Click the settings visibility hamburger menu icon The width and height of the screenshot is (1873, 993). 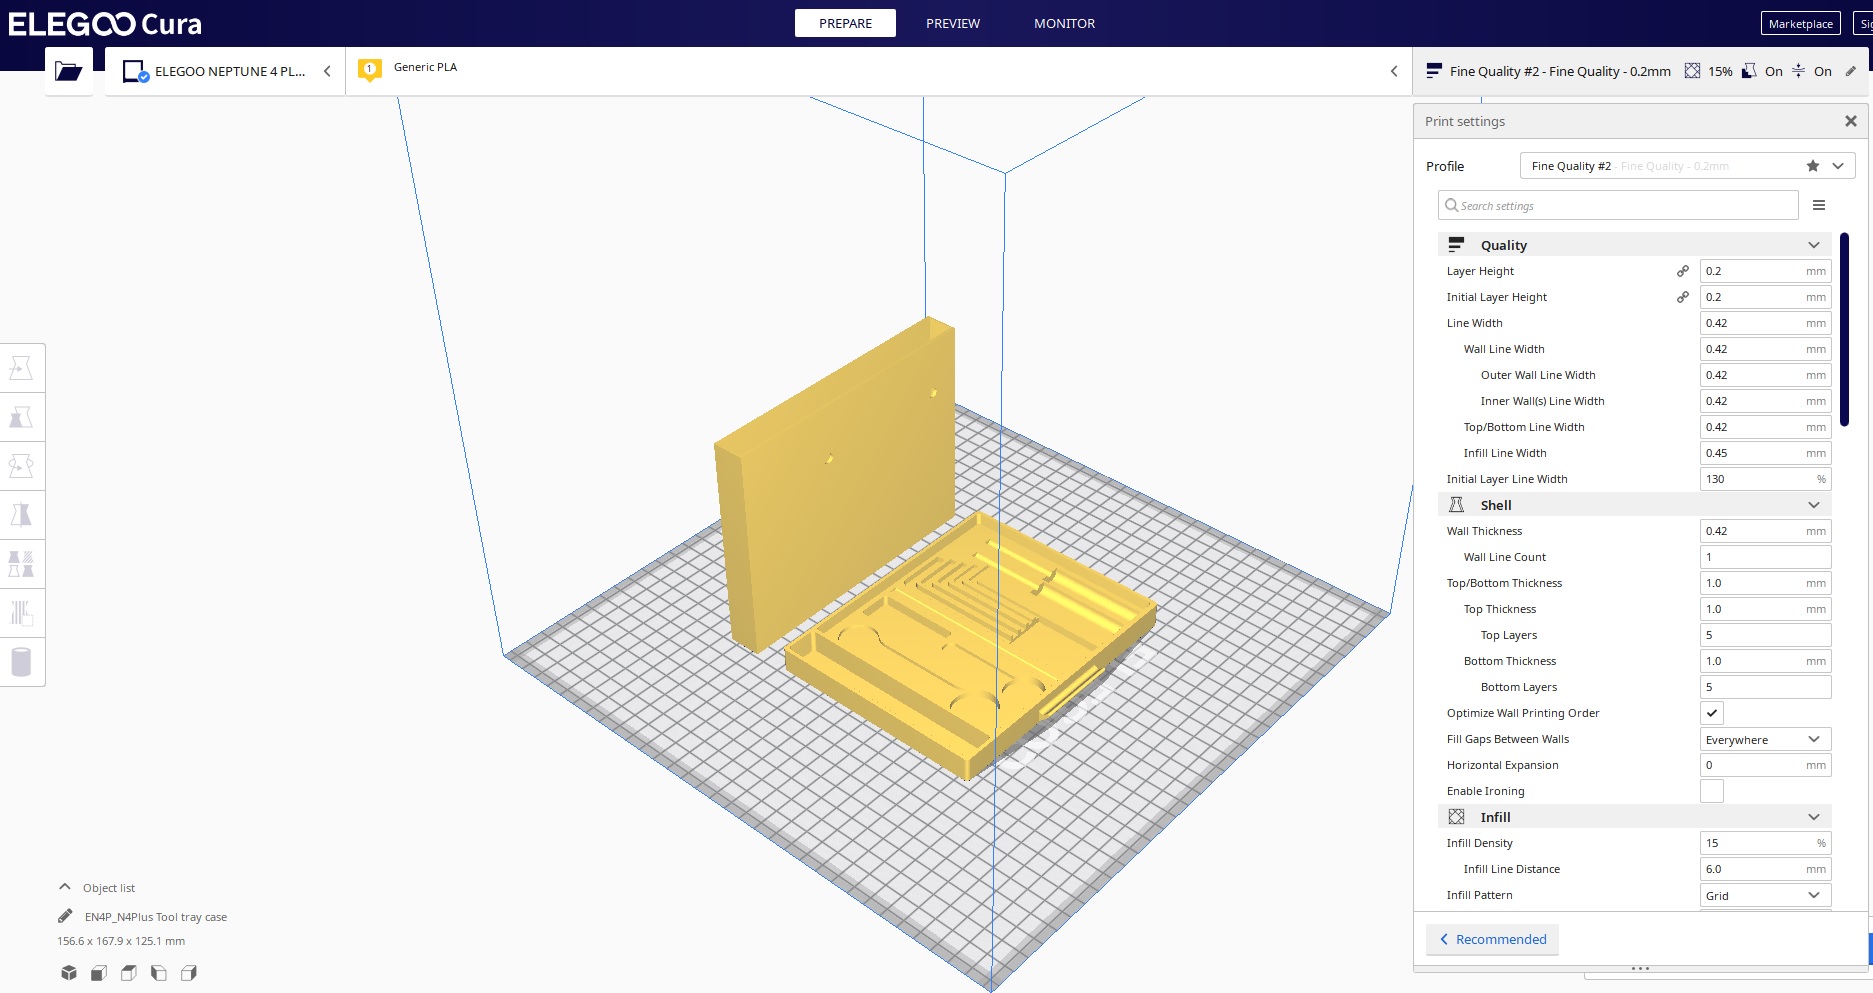(1819, 205)
